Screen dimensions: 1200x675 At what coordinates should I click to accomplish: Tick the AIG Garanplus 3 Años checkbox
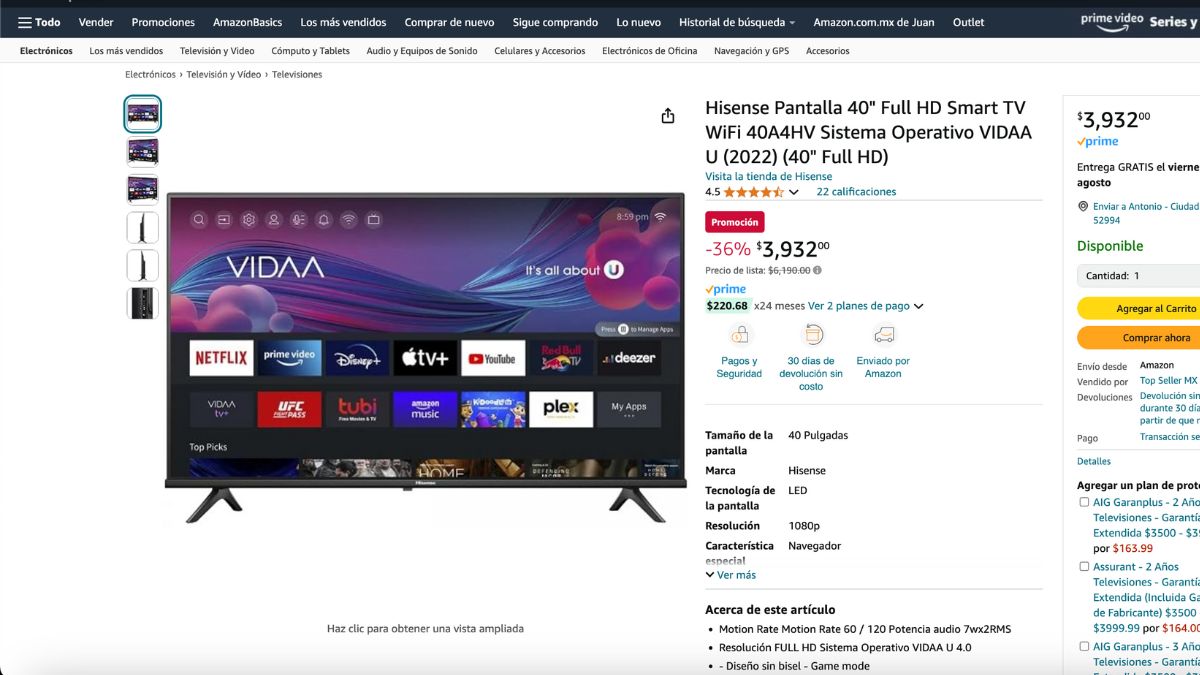(x=1084, y=646)
